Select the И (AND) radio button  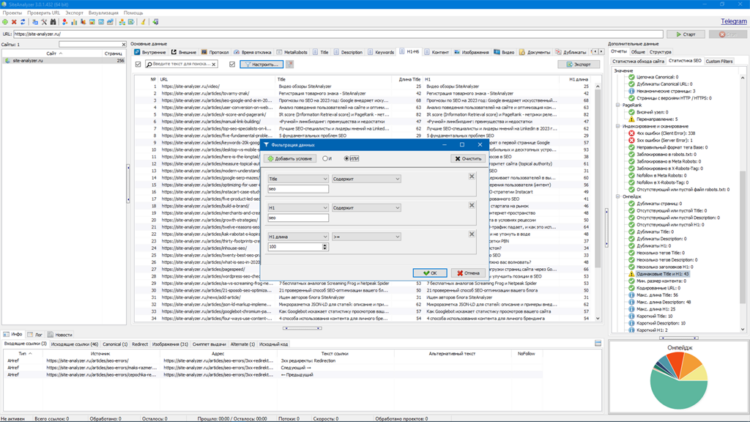pyautogui.click(x=325, y=158)
